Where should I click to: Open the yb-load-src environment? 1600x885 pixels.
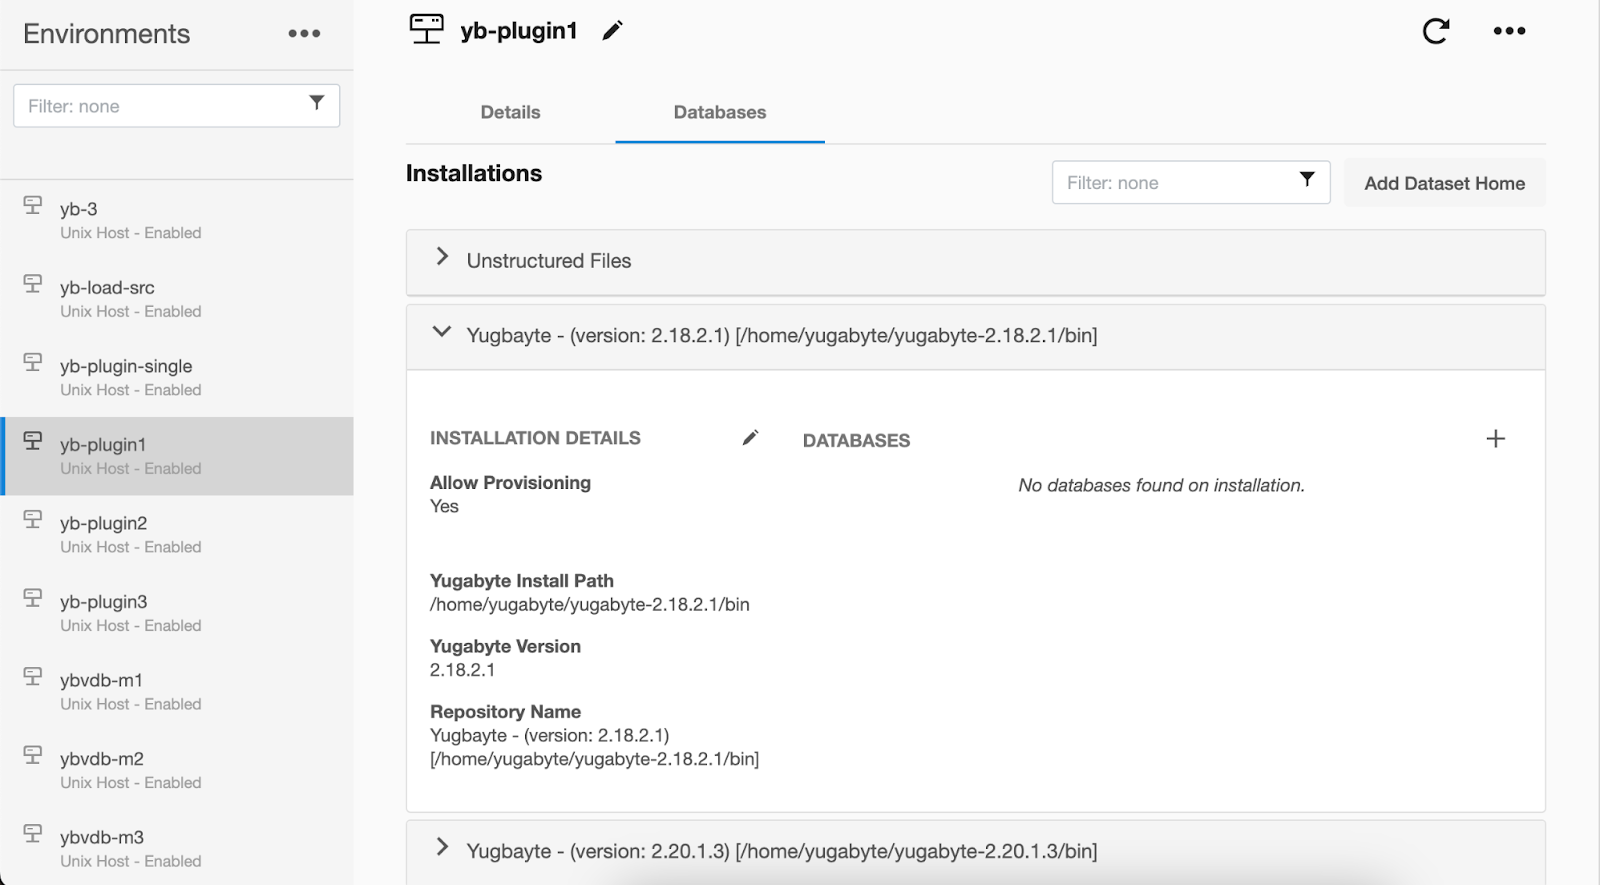[107, 288]
